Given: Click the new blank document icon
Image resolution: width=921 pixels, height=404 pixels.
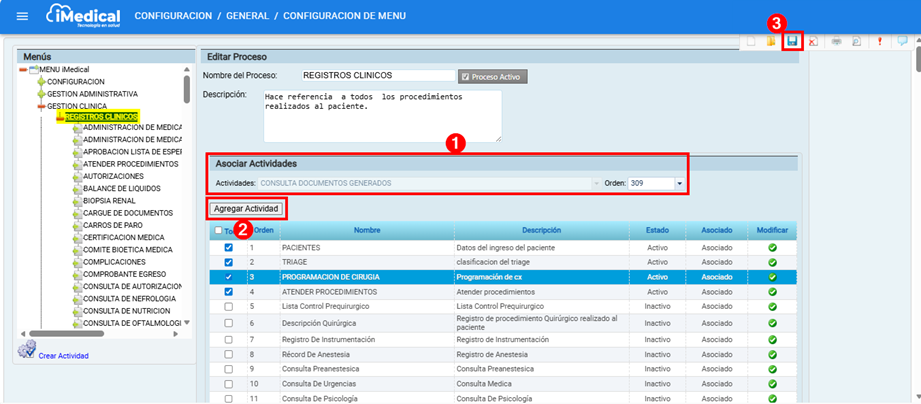Looking at the screenshot, I should tap(750, 41).
